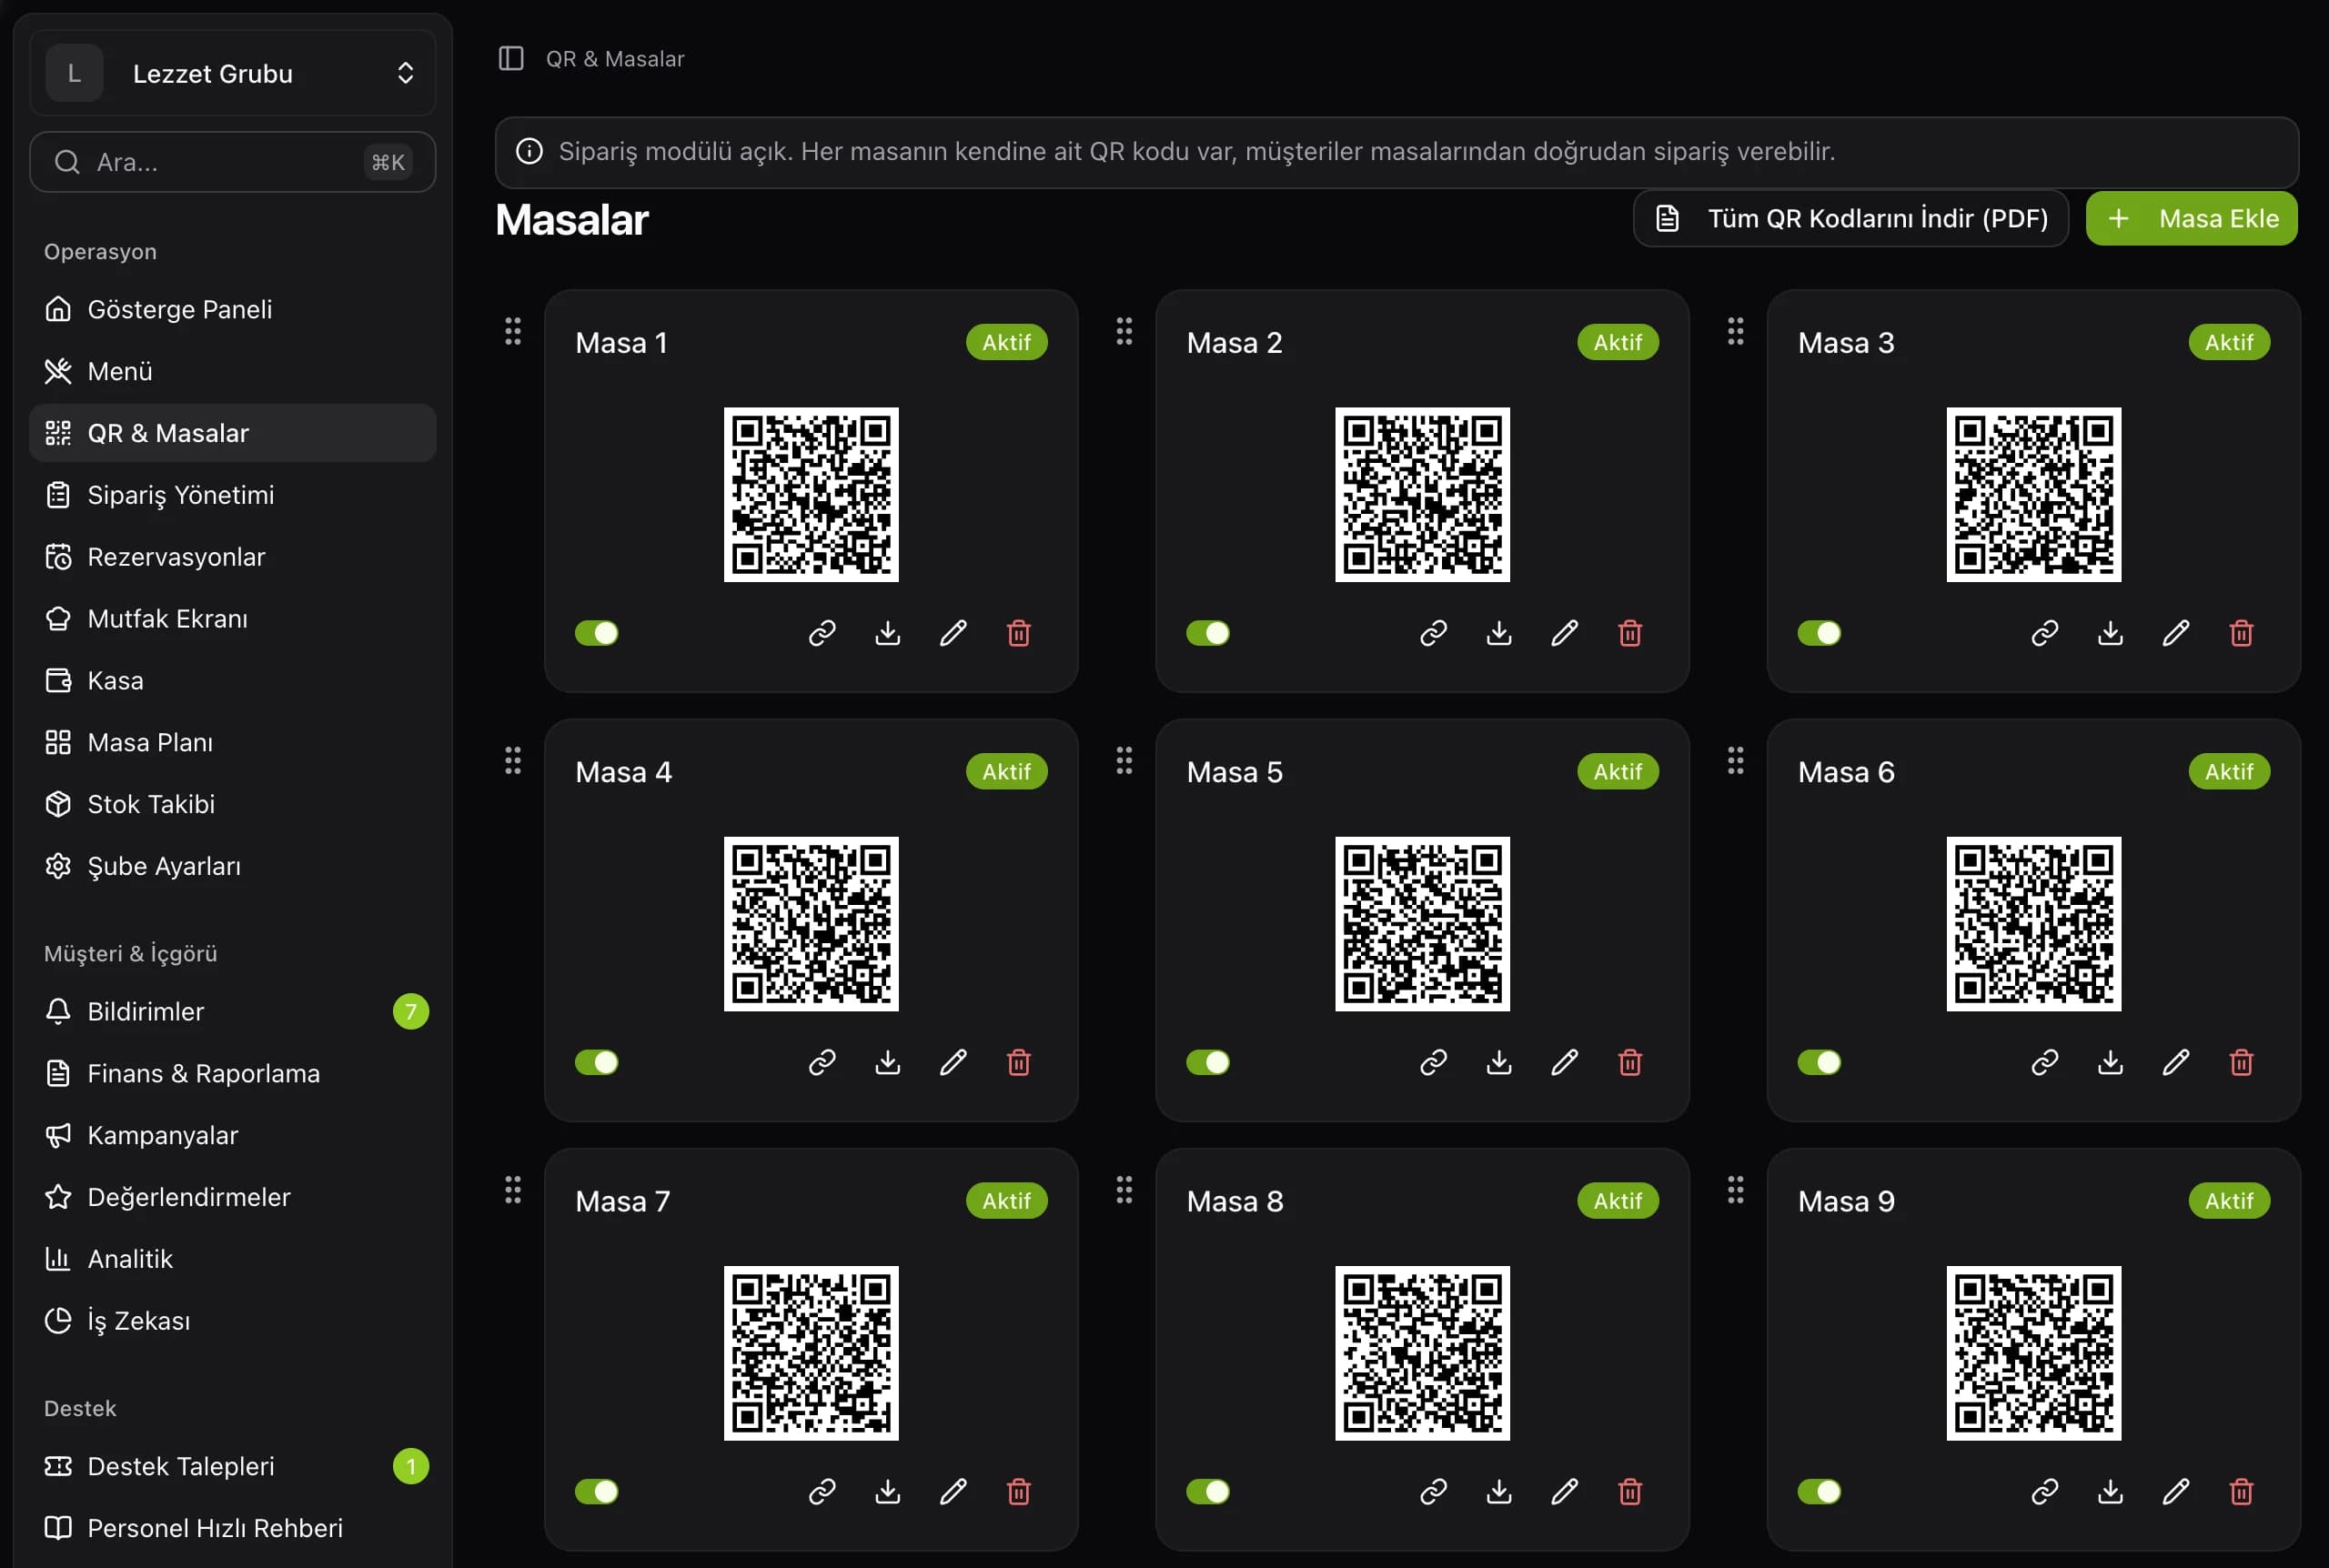Open Bildirimler with 7 badge
This screenshot has height=1568, width=2329.
point(233,1011)
